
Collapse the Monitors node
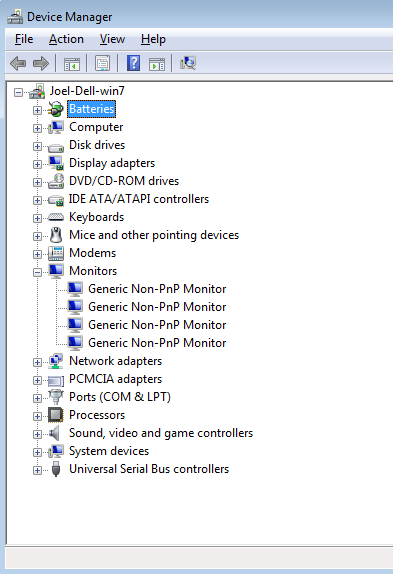point(37,272)
